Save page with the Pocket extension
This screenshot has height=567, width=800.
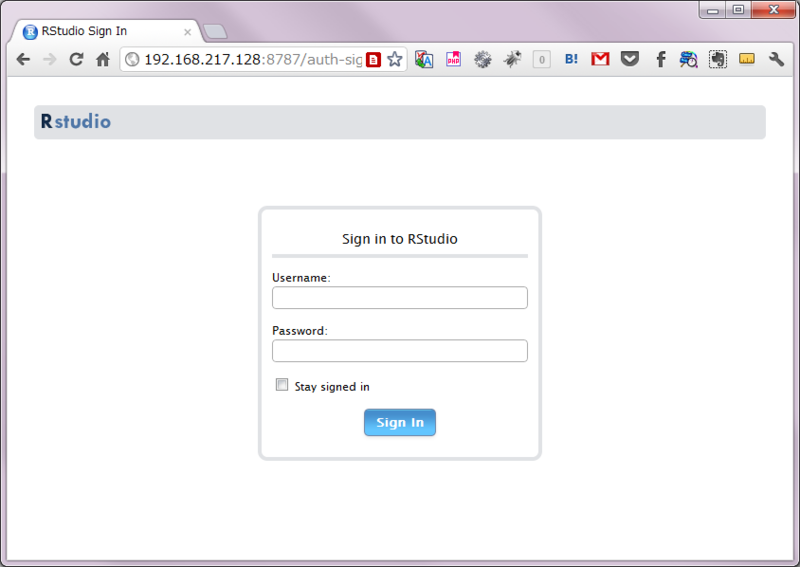click(x=630, y=60)
